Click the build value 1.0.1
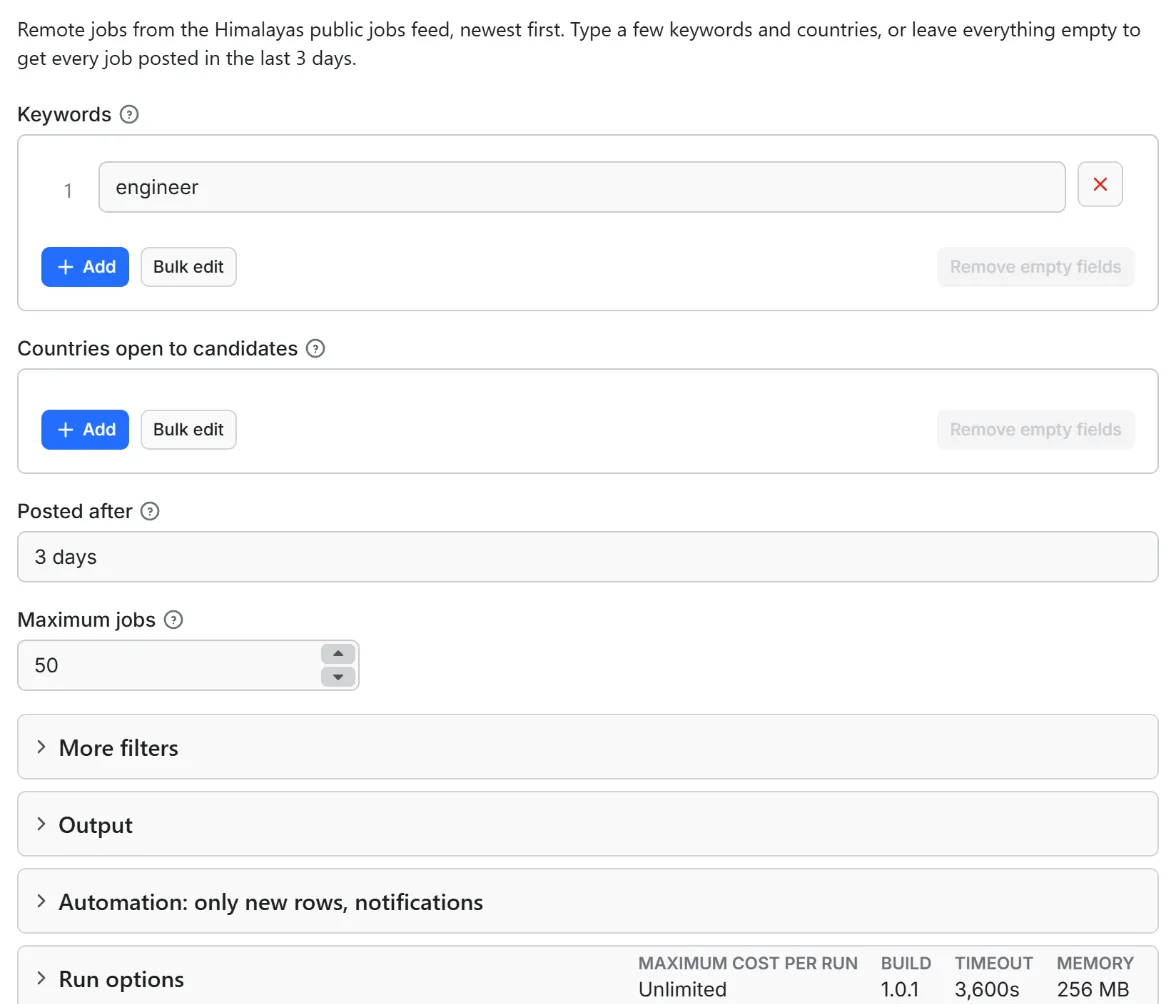 900,990
